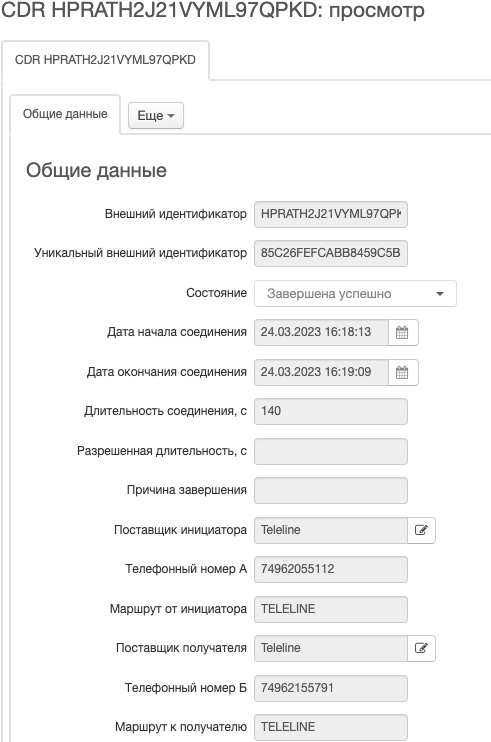Expand the Состояние dropdown
This screenshot has width=491, height=742.
pyautogui.click(x=355, y=293)
